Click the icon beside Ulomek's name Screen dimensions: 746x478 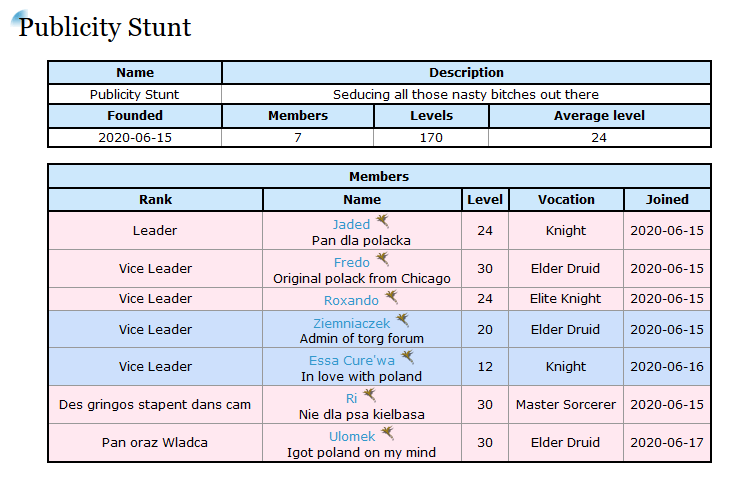[387, 434]
